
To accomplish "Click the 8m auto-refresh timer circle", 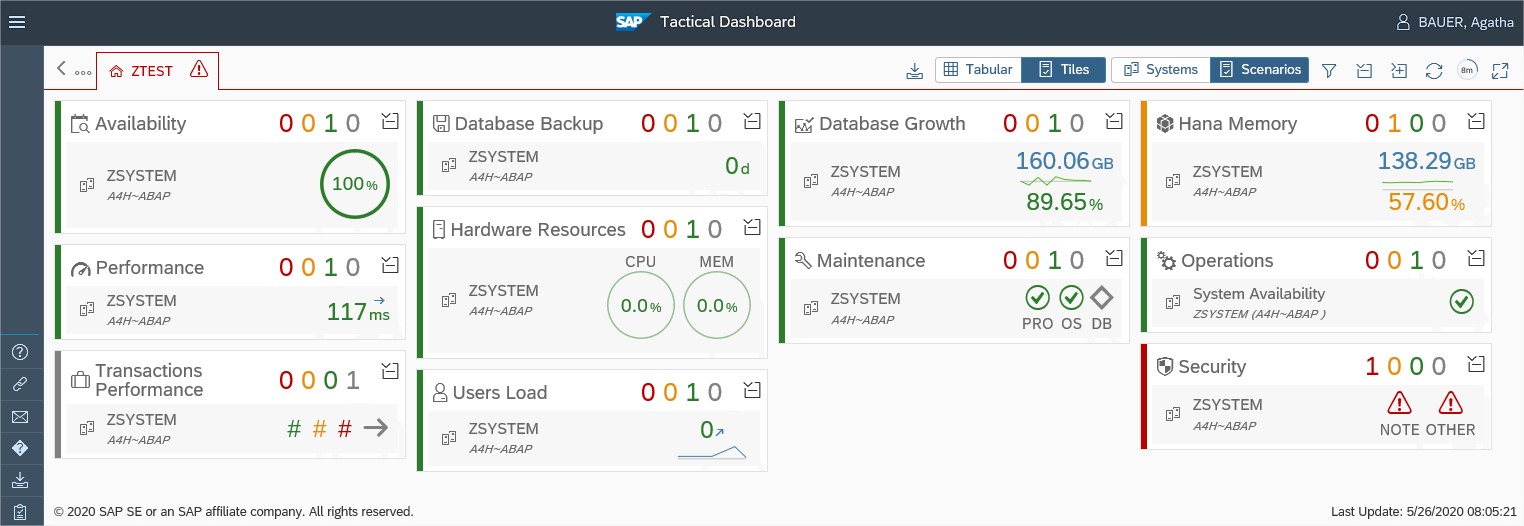I will 1467,70.
